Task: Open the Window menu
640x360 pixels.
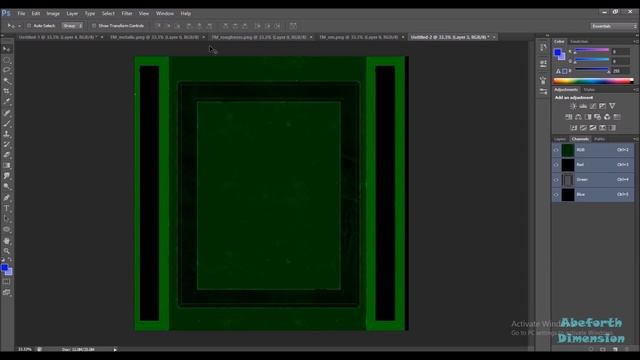Action: pyautogui.click(x=165, y=13)
